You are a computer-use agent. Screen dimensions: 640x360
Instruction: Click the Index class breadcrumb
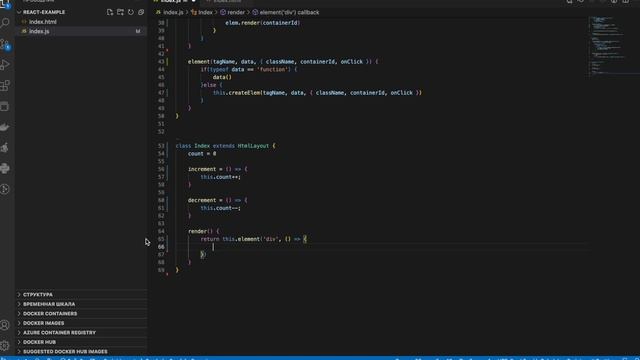(205, 12)
